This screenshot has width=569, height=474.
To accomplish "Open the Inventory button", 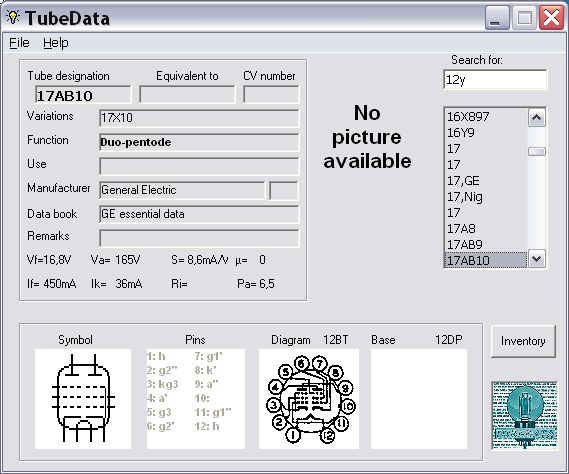I will (523, 341).
